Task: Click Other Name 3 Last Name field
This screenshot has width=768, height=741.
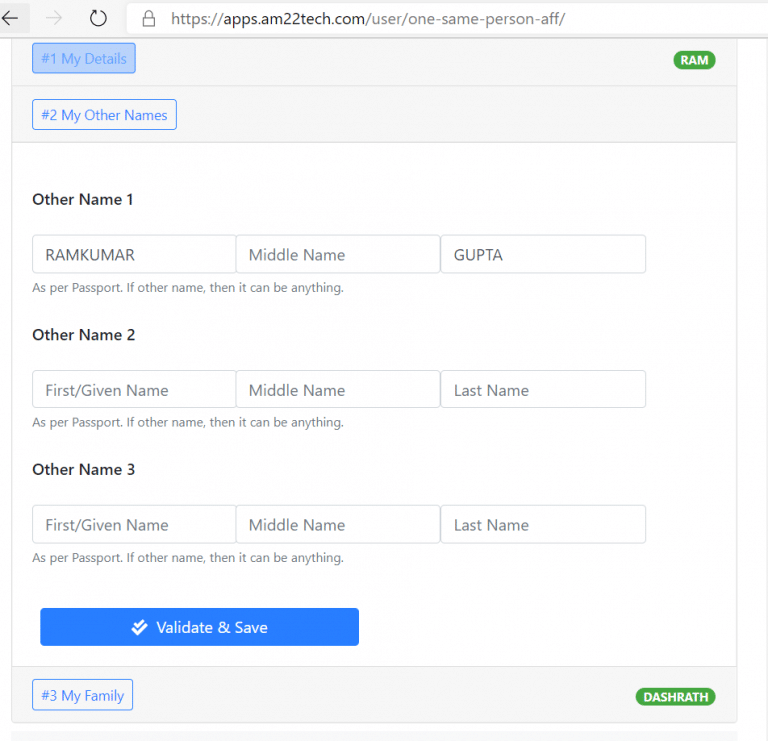Action: [543, 524]
